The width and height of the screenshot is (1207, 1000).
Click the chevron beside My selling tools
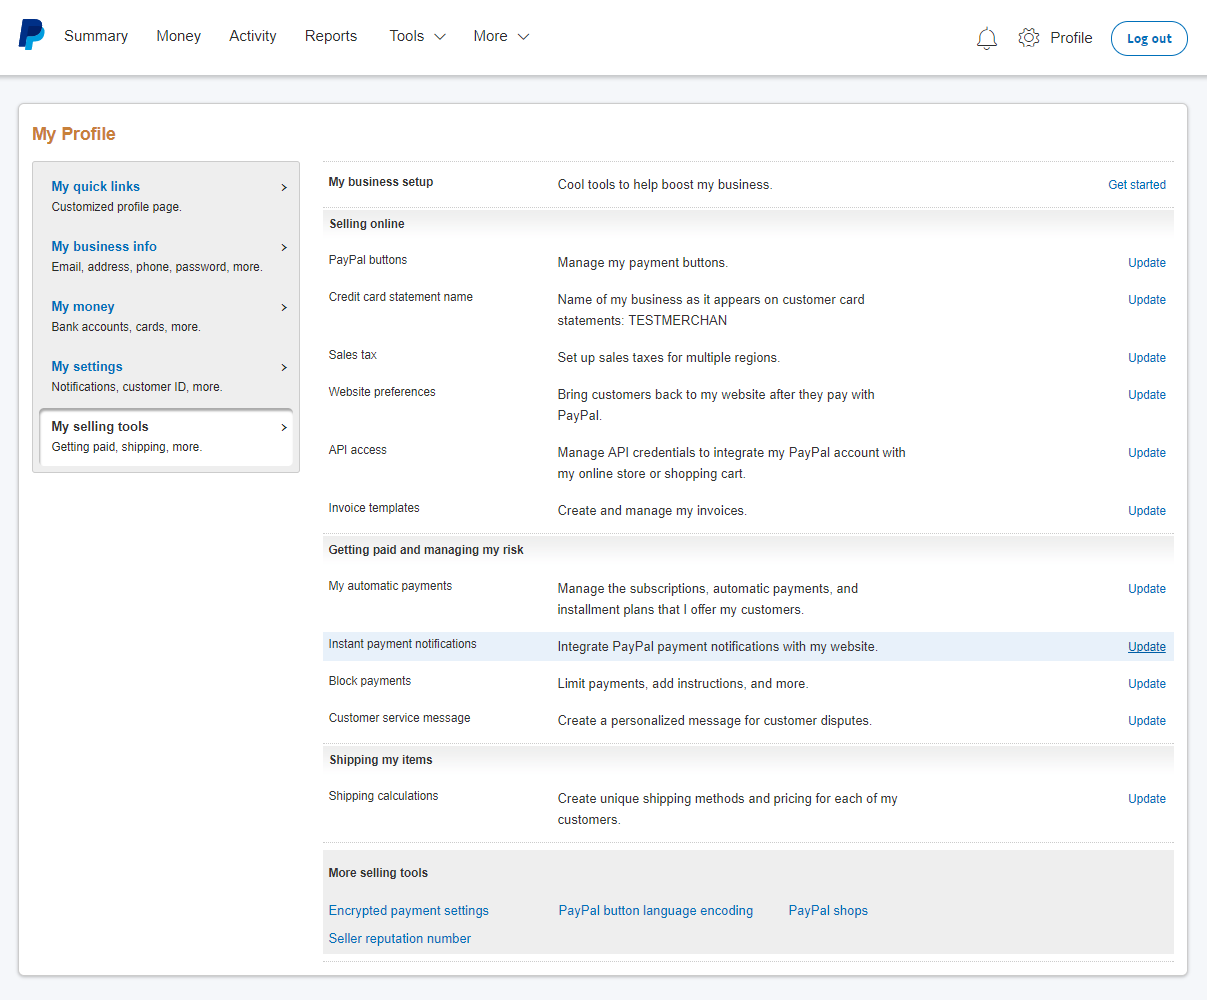tap(284, 427)
